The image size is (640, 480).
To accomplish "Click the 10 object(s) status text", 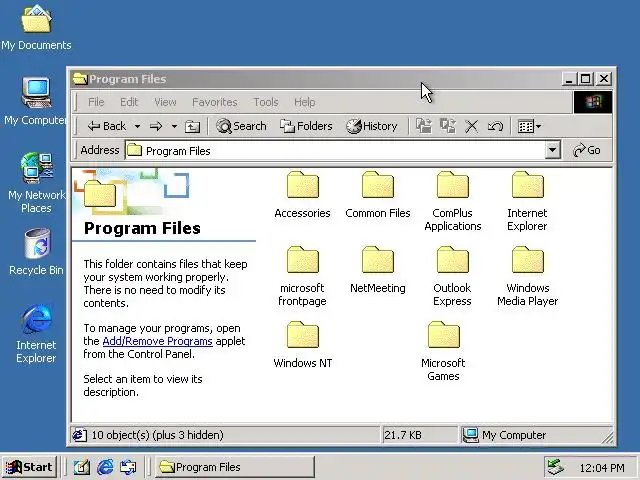I will (157, 435).
